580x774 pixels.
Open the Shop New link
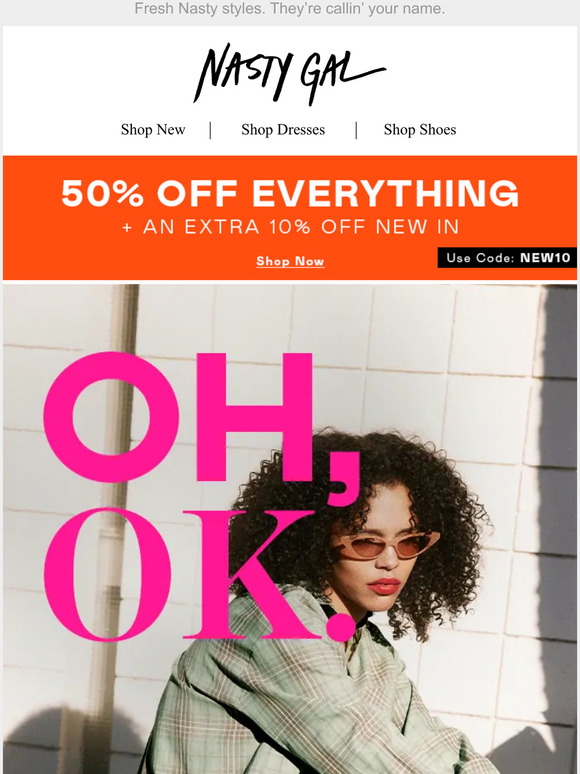tap(153, 130)
